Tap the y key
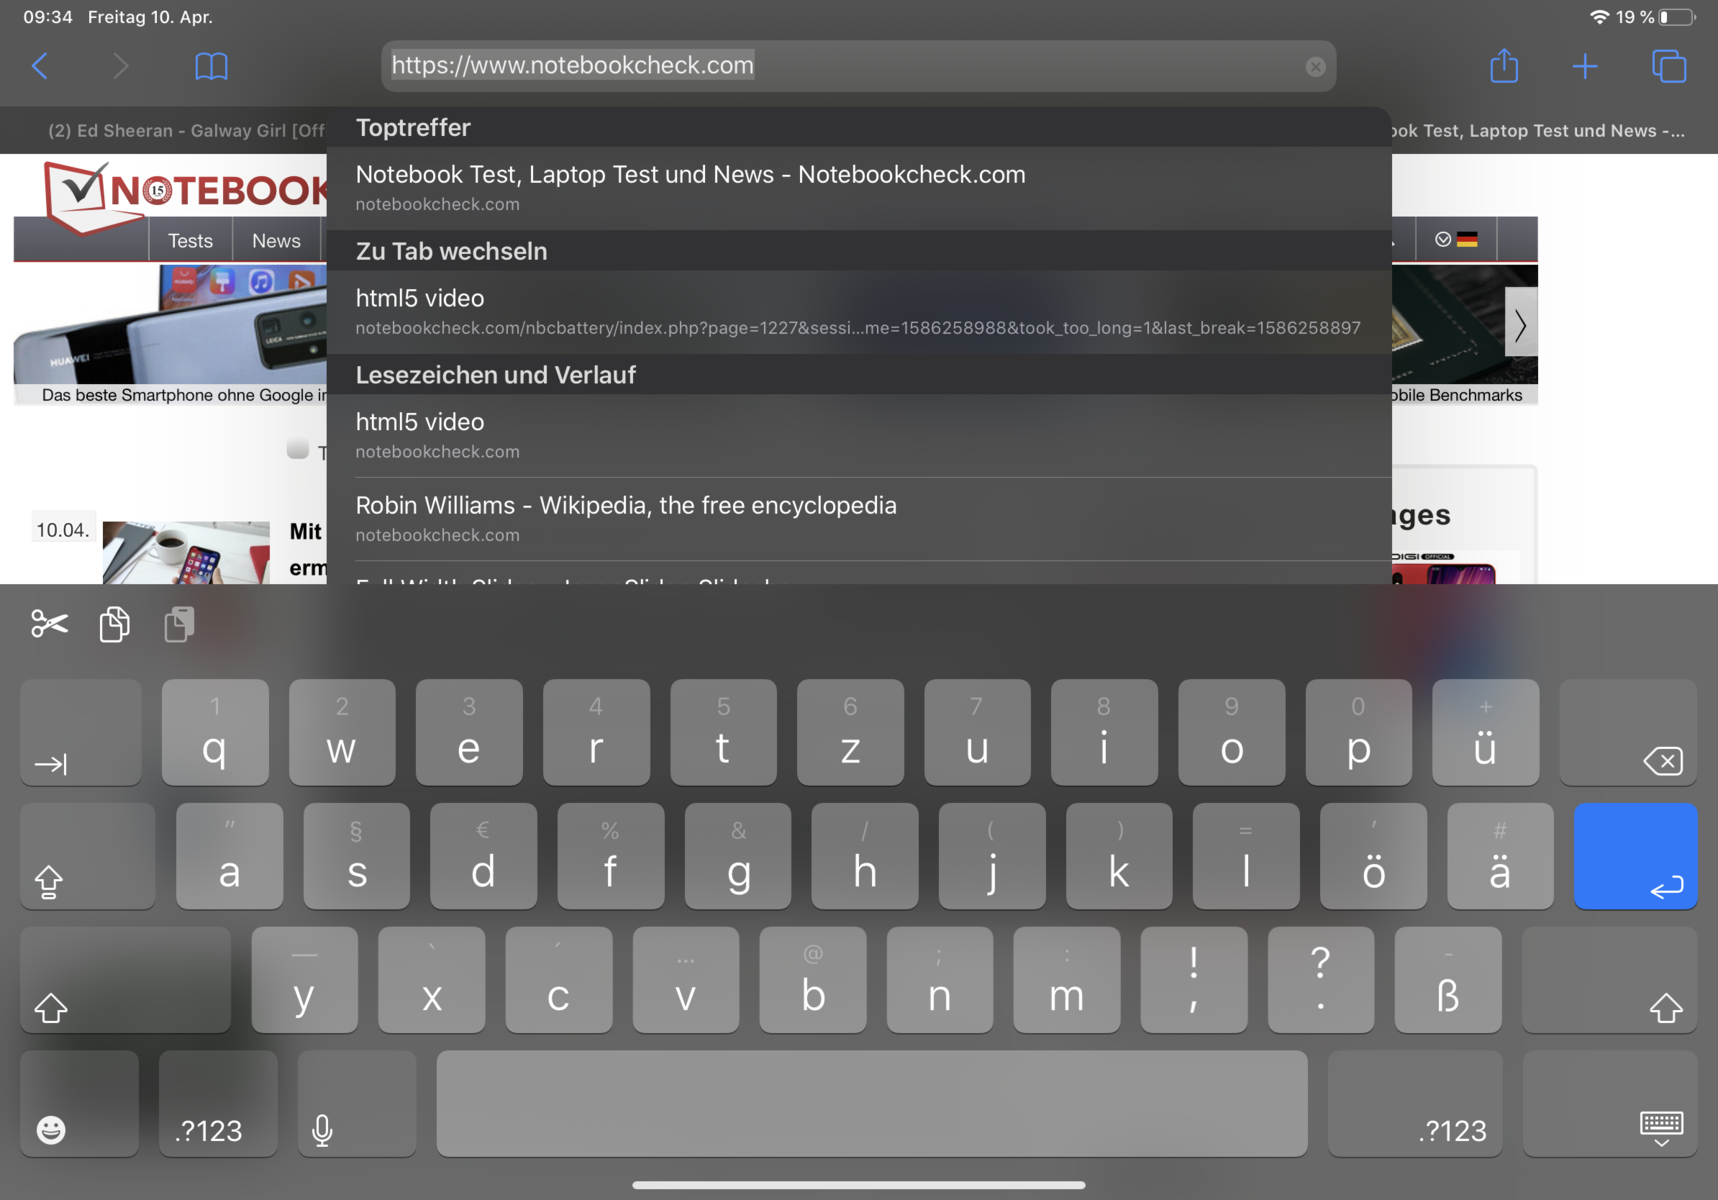The height and width of the screenshot is (1200, 1718). pos(305,980)
